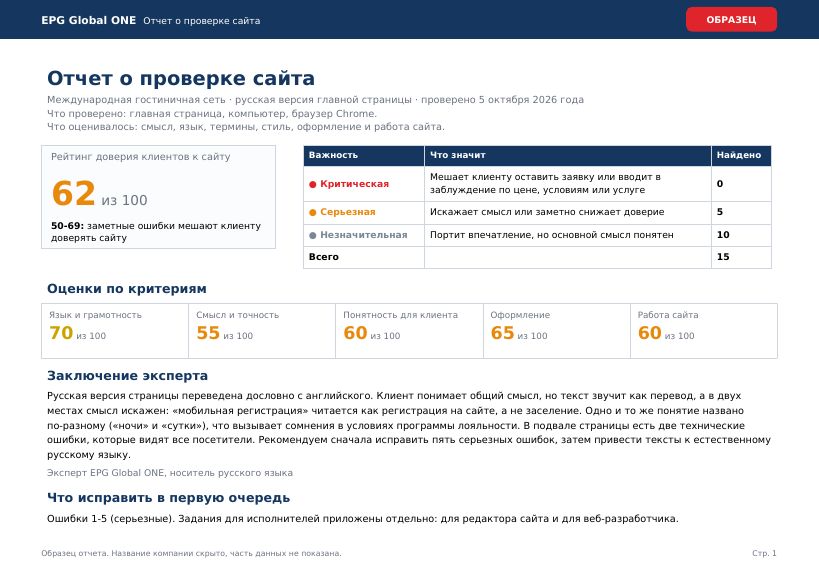Click the found count 5 for Серьезная
The width and height of the screenshot is (819, 579).
click(x=720, y=212)
